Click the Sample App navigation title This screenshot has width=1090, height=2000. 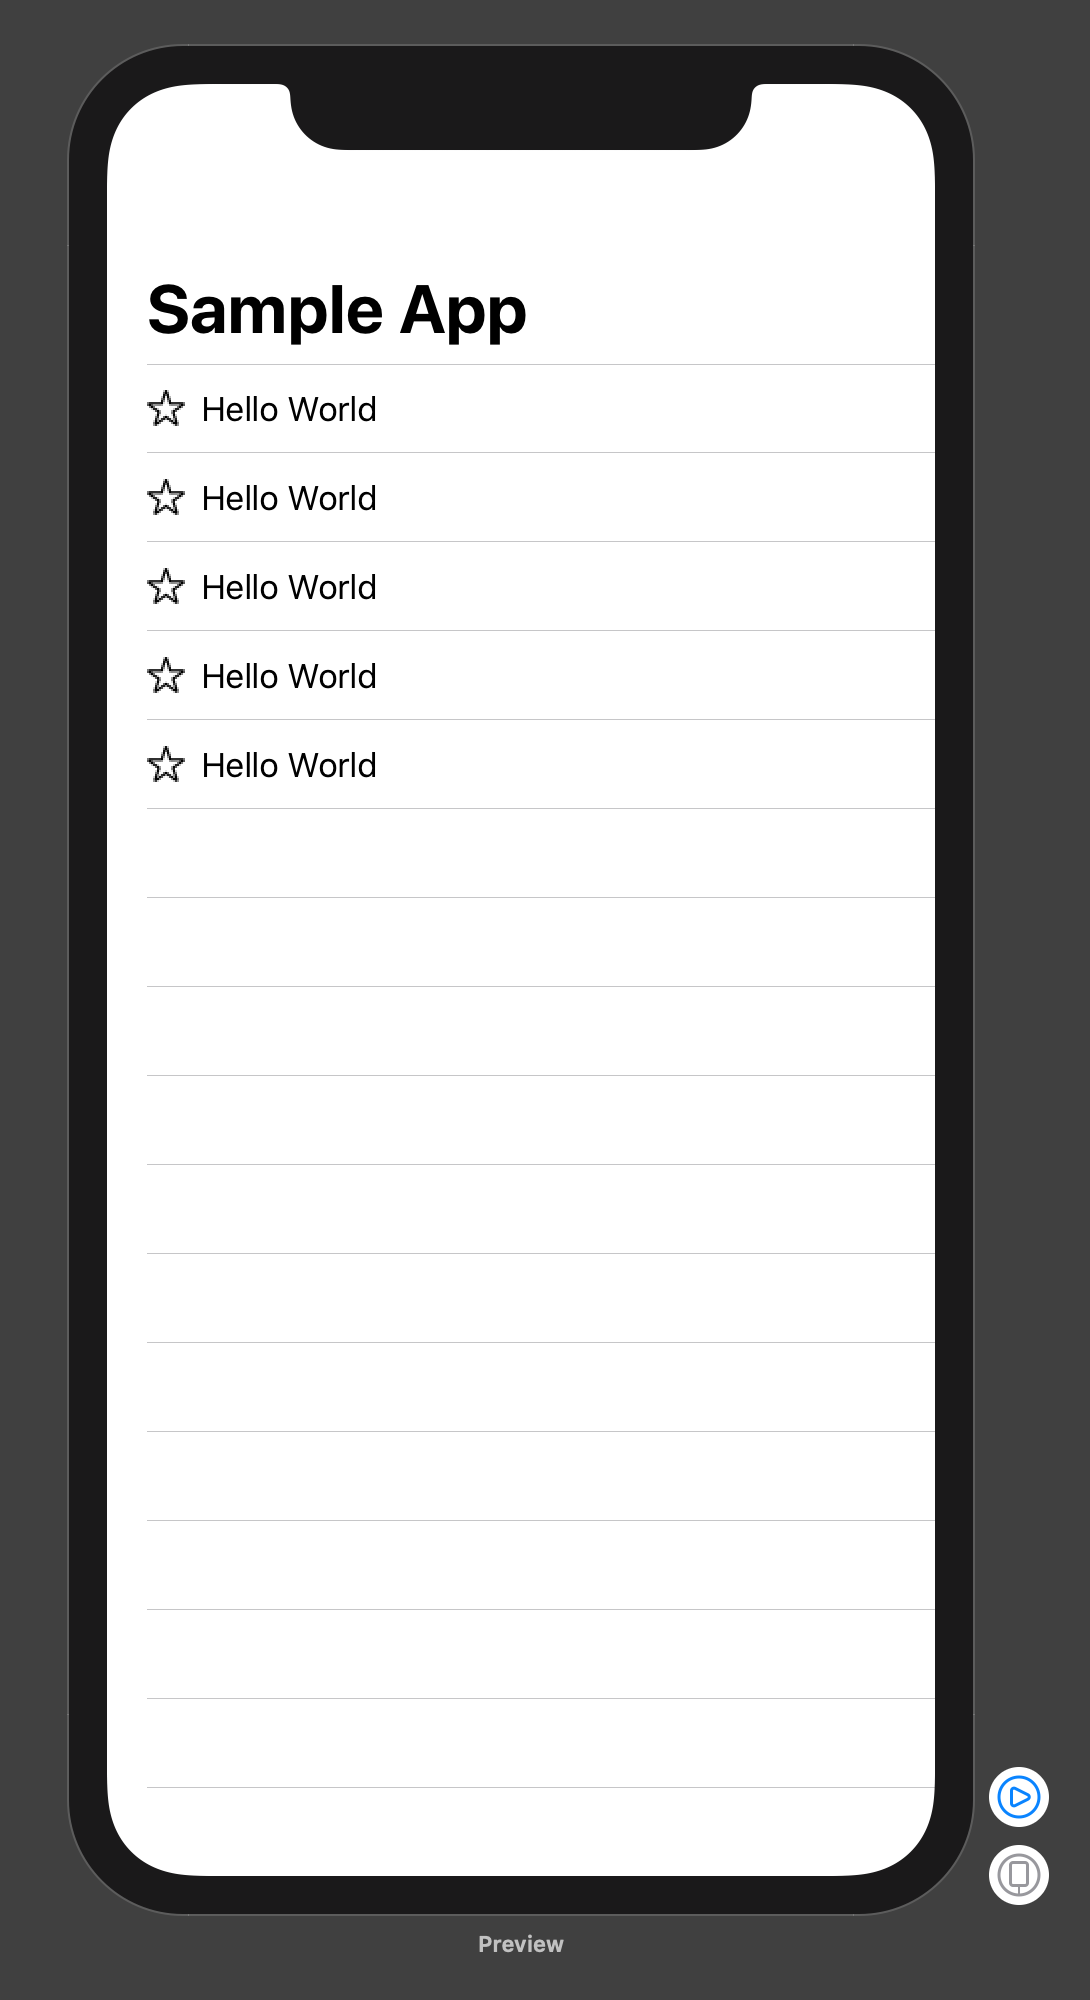pos(337,310)
